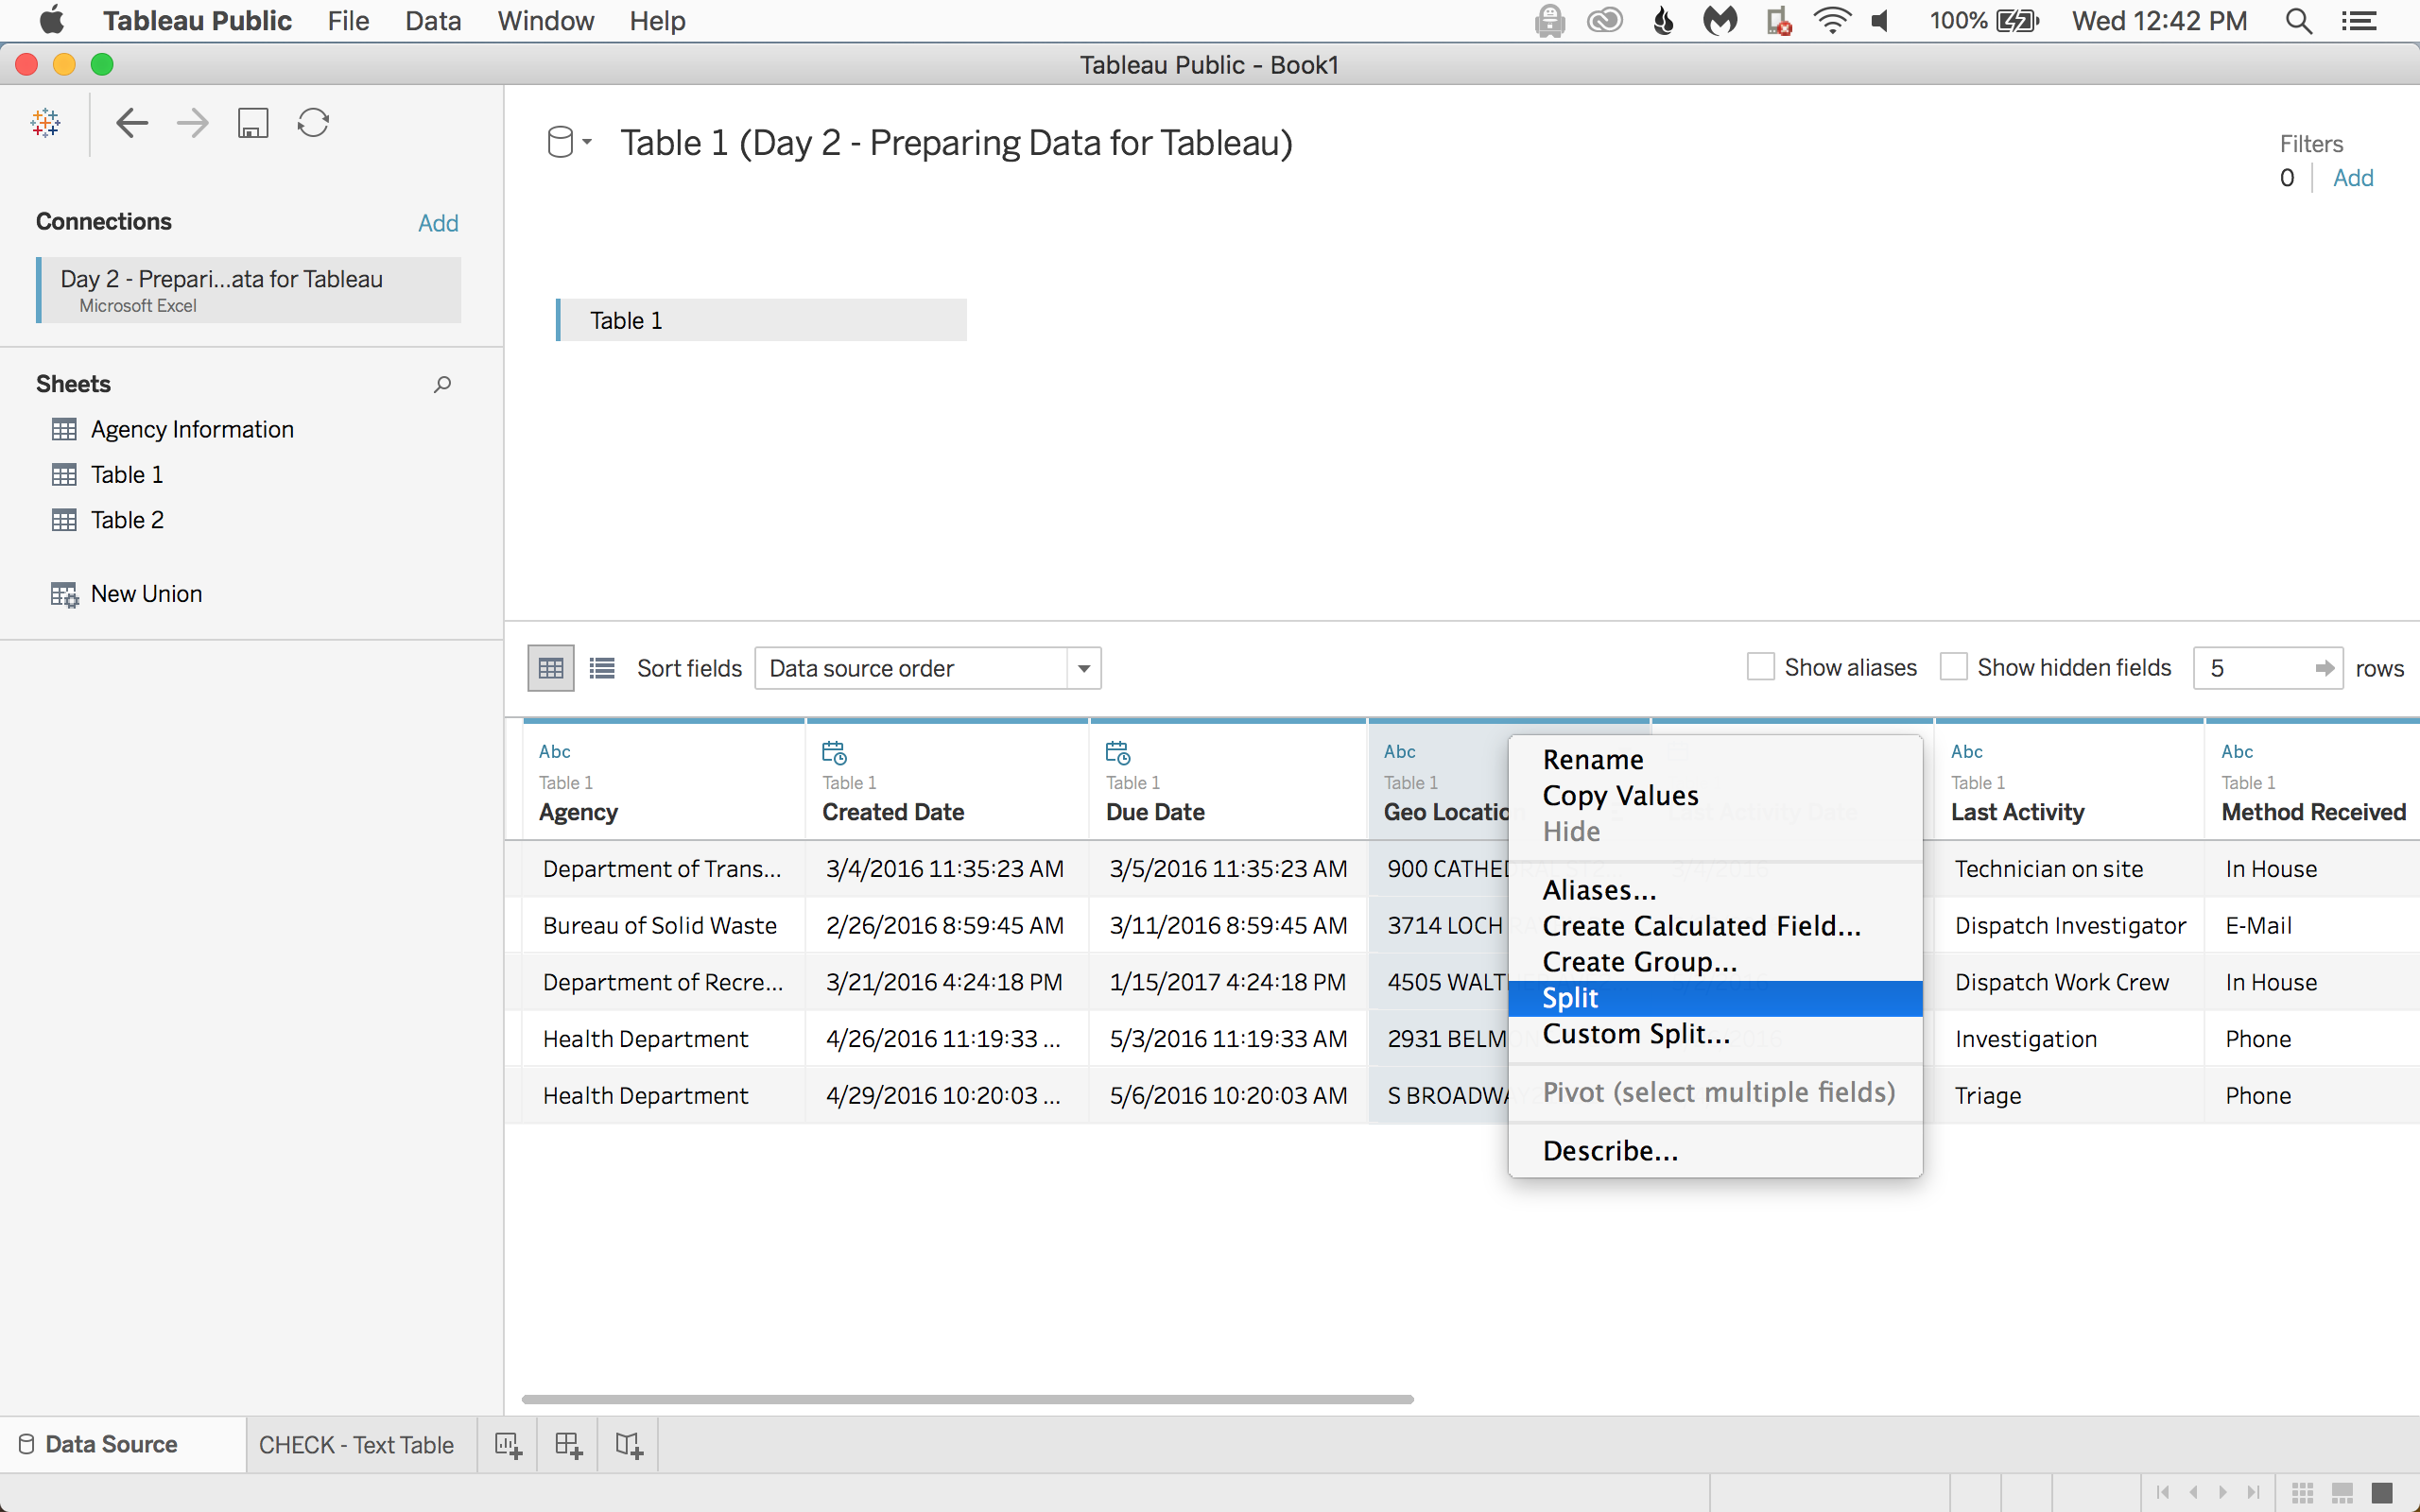Image resolution: width=2420 pixels, height=1512 pixels.
Task: Jump to first sheet navigation icon
Action: [x=2162, y=1492]
